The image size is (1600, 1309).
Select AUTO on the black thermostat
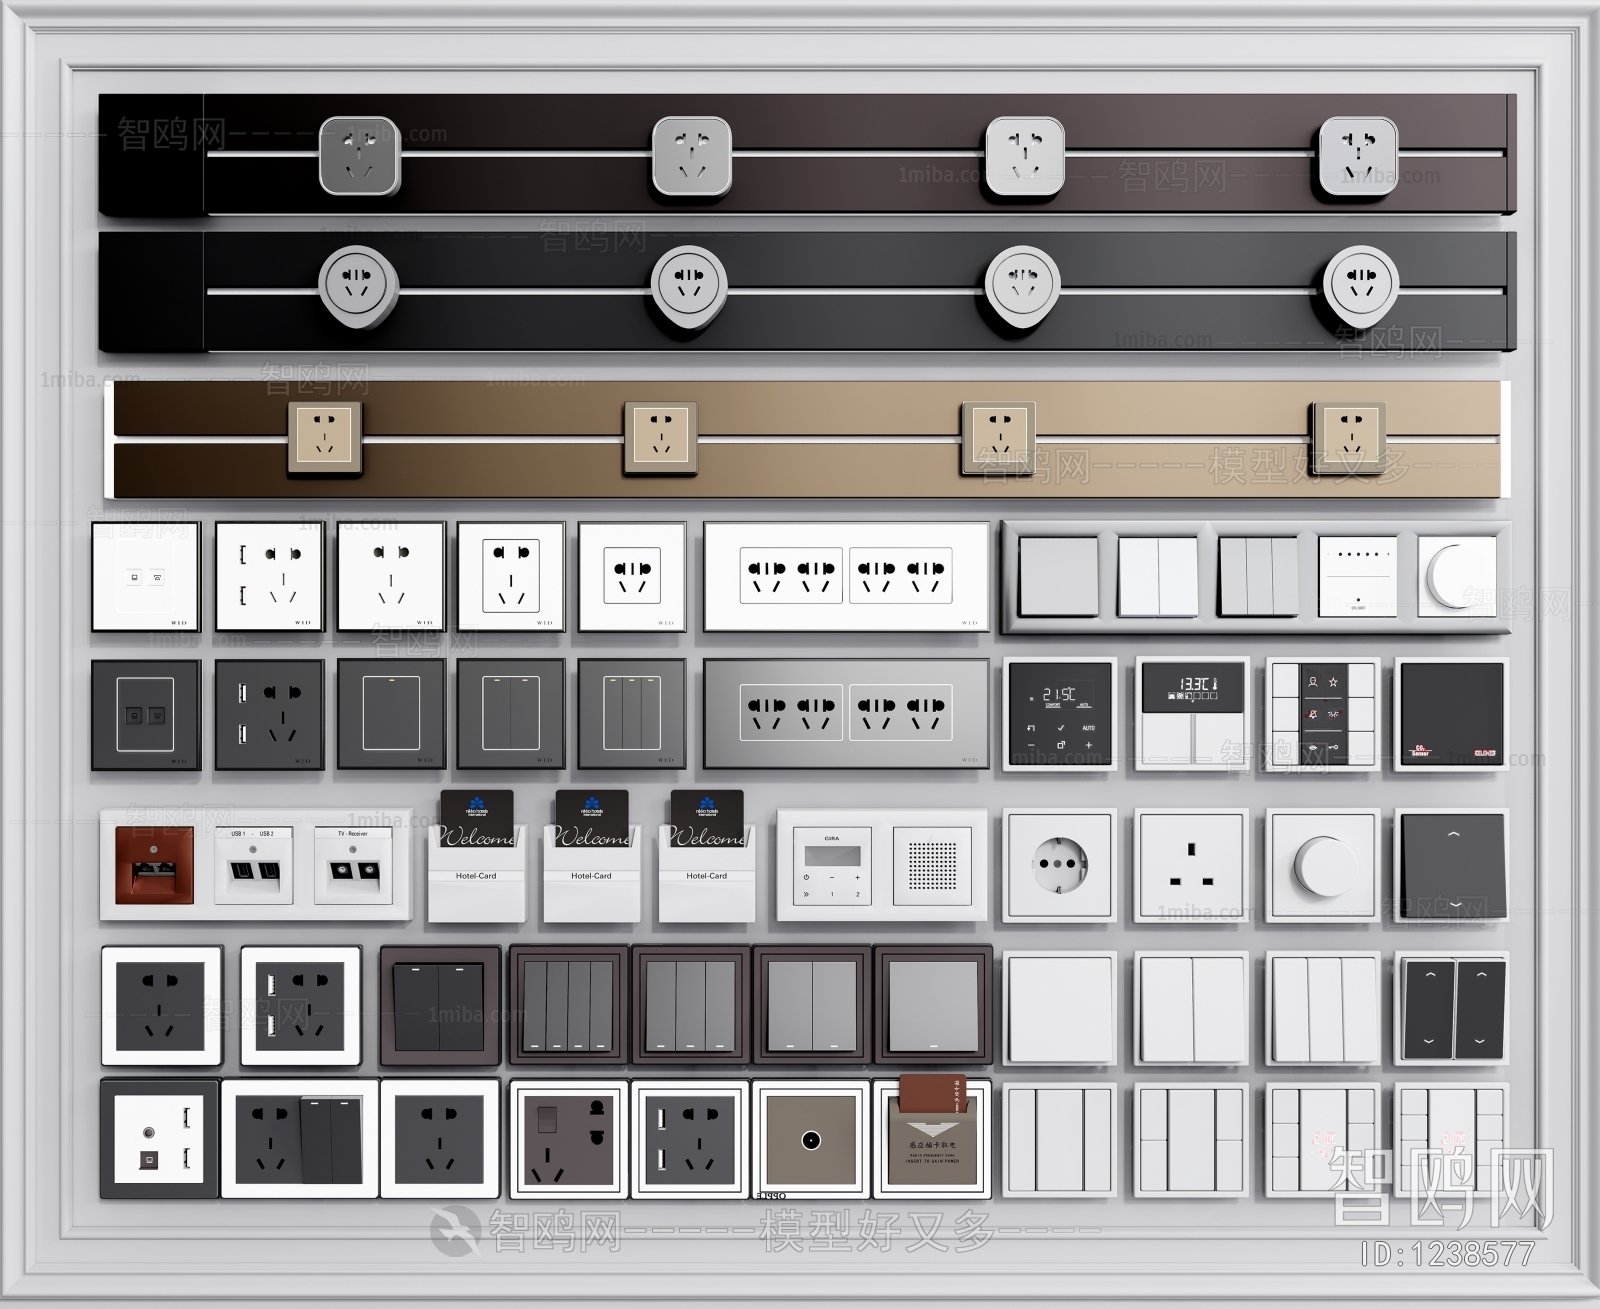coord(1089,728)
